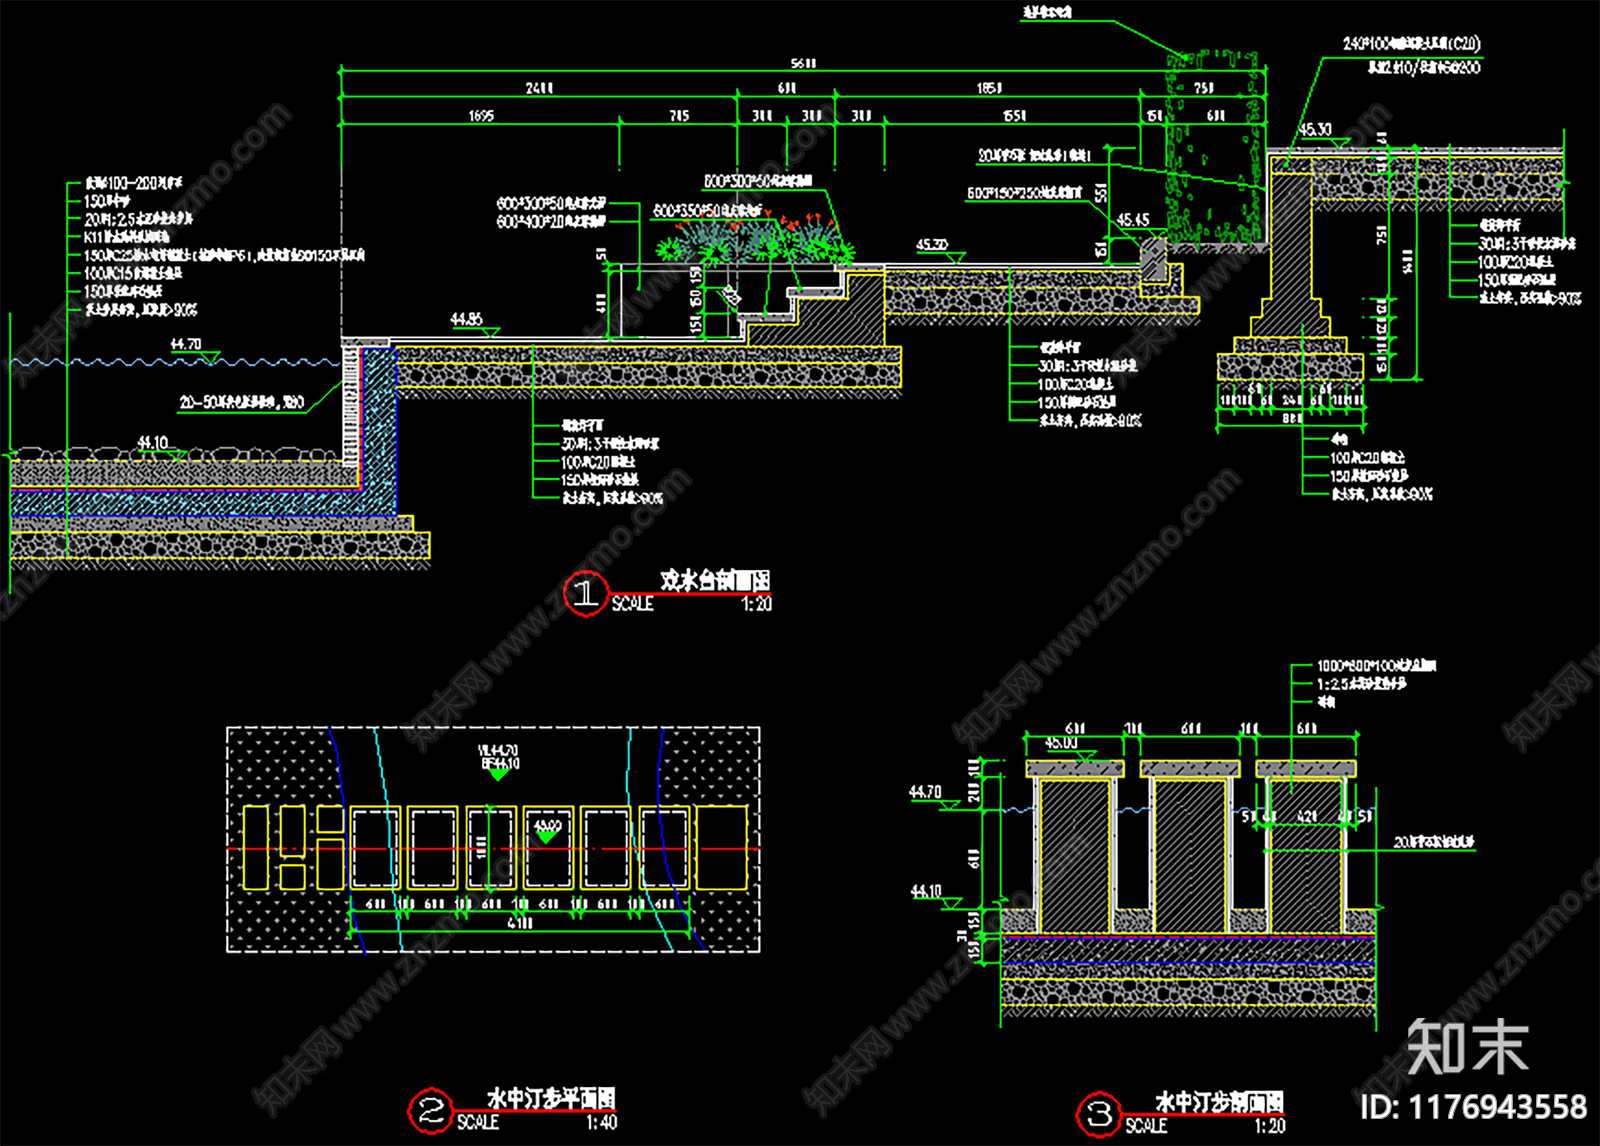Select the red circled drawing number 3
This screenshot has height=1146, width=1600.
click(1099, 1114)
